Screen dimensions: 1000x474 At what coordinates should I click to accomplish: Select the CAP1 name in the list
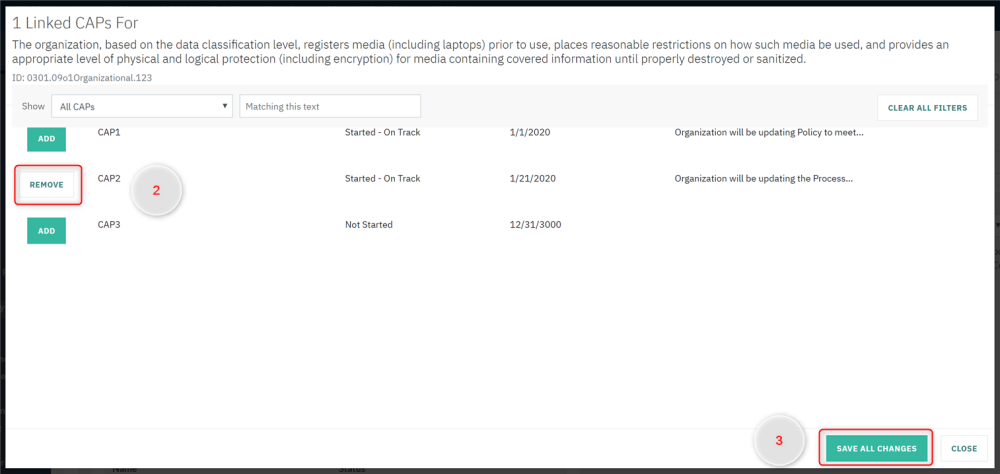coord(109,132)
